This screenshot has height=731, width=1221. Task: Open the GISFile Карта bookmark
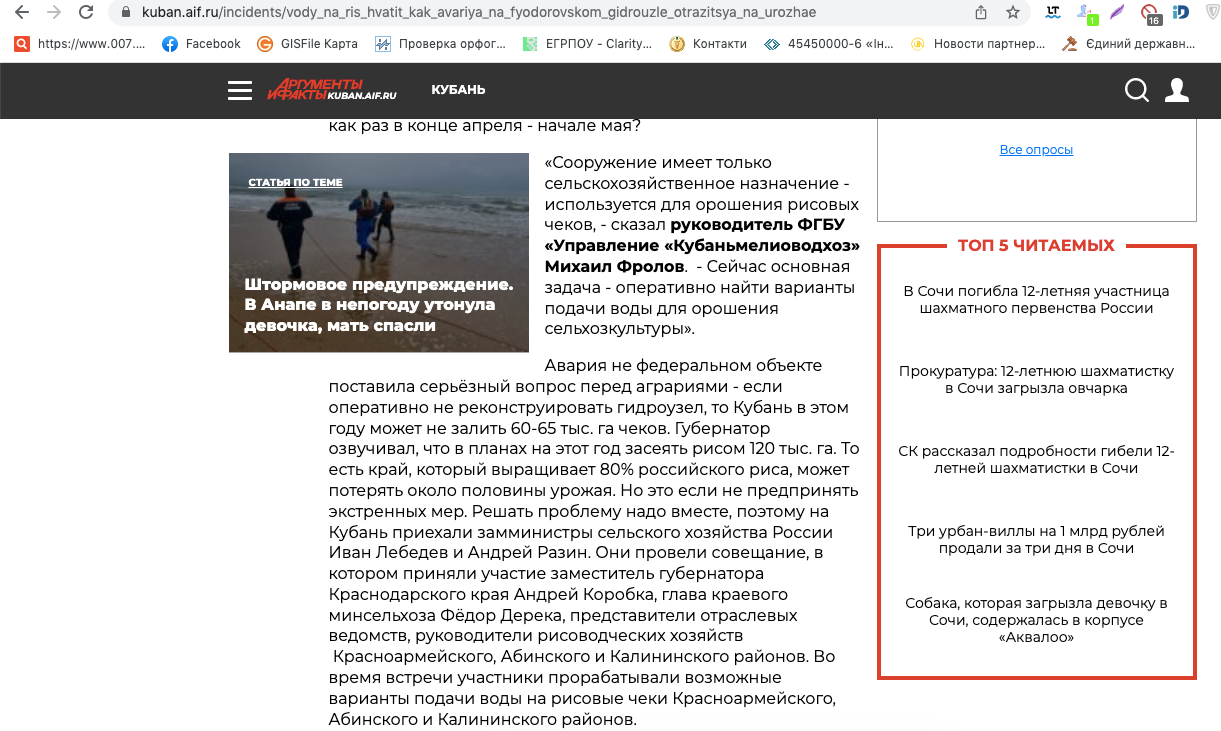(x=305, y=44)
